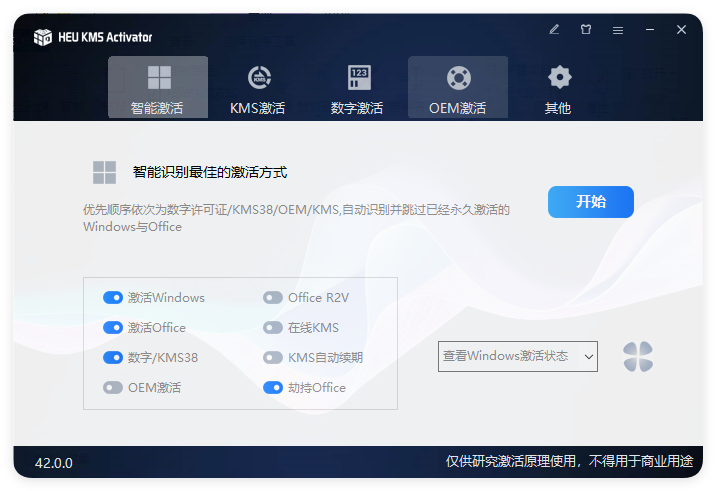Viewport: 716px width, 491px height.
Task: Expand the 查看Windows激活状态 dropdown
Action: click(518, 356)
